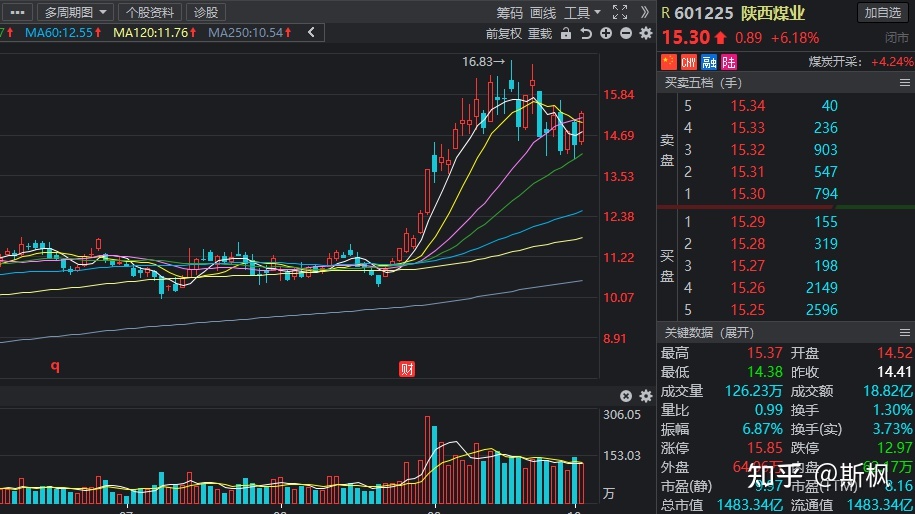Click the MA250:10.54 indicator label
Viewport: 915px width, 514px height.
point(250,33)
